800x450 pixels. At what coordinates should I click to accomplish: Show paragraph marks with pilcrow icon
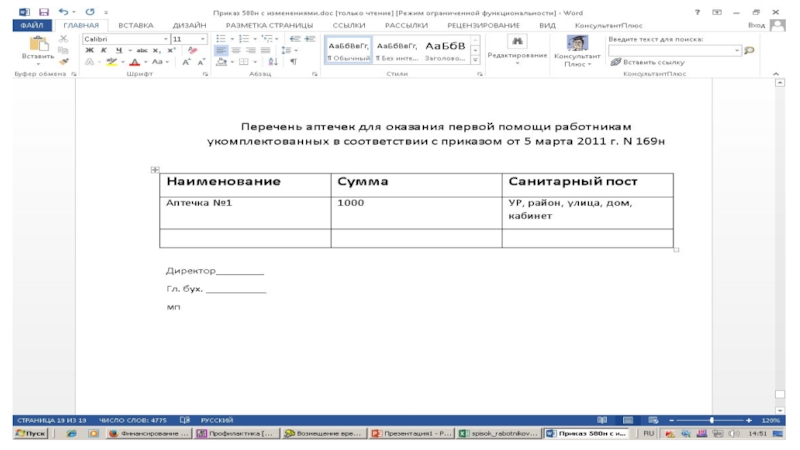point(293,61)
